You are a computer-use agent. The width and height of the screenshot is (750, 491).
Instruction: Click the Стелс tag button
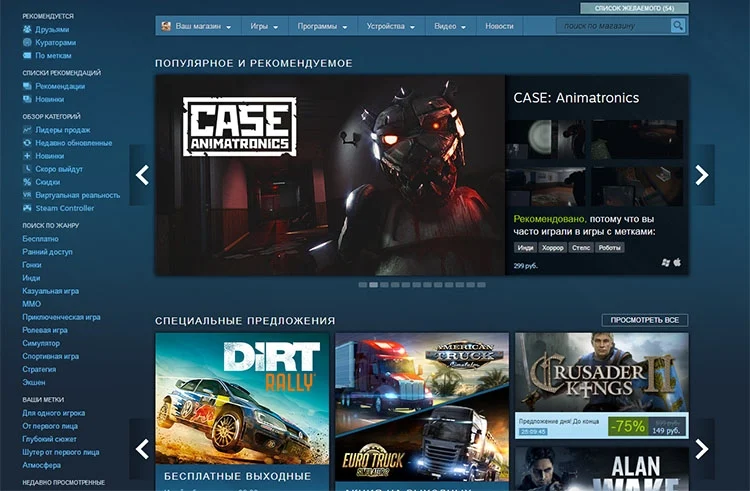point(581,248)
